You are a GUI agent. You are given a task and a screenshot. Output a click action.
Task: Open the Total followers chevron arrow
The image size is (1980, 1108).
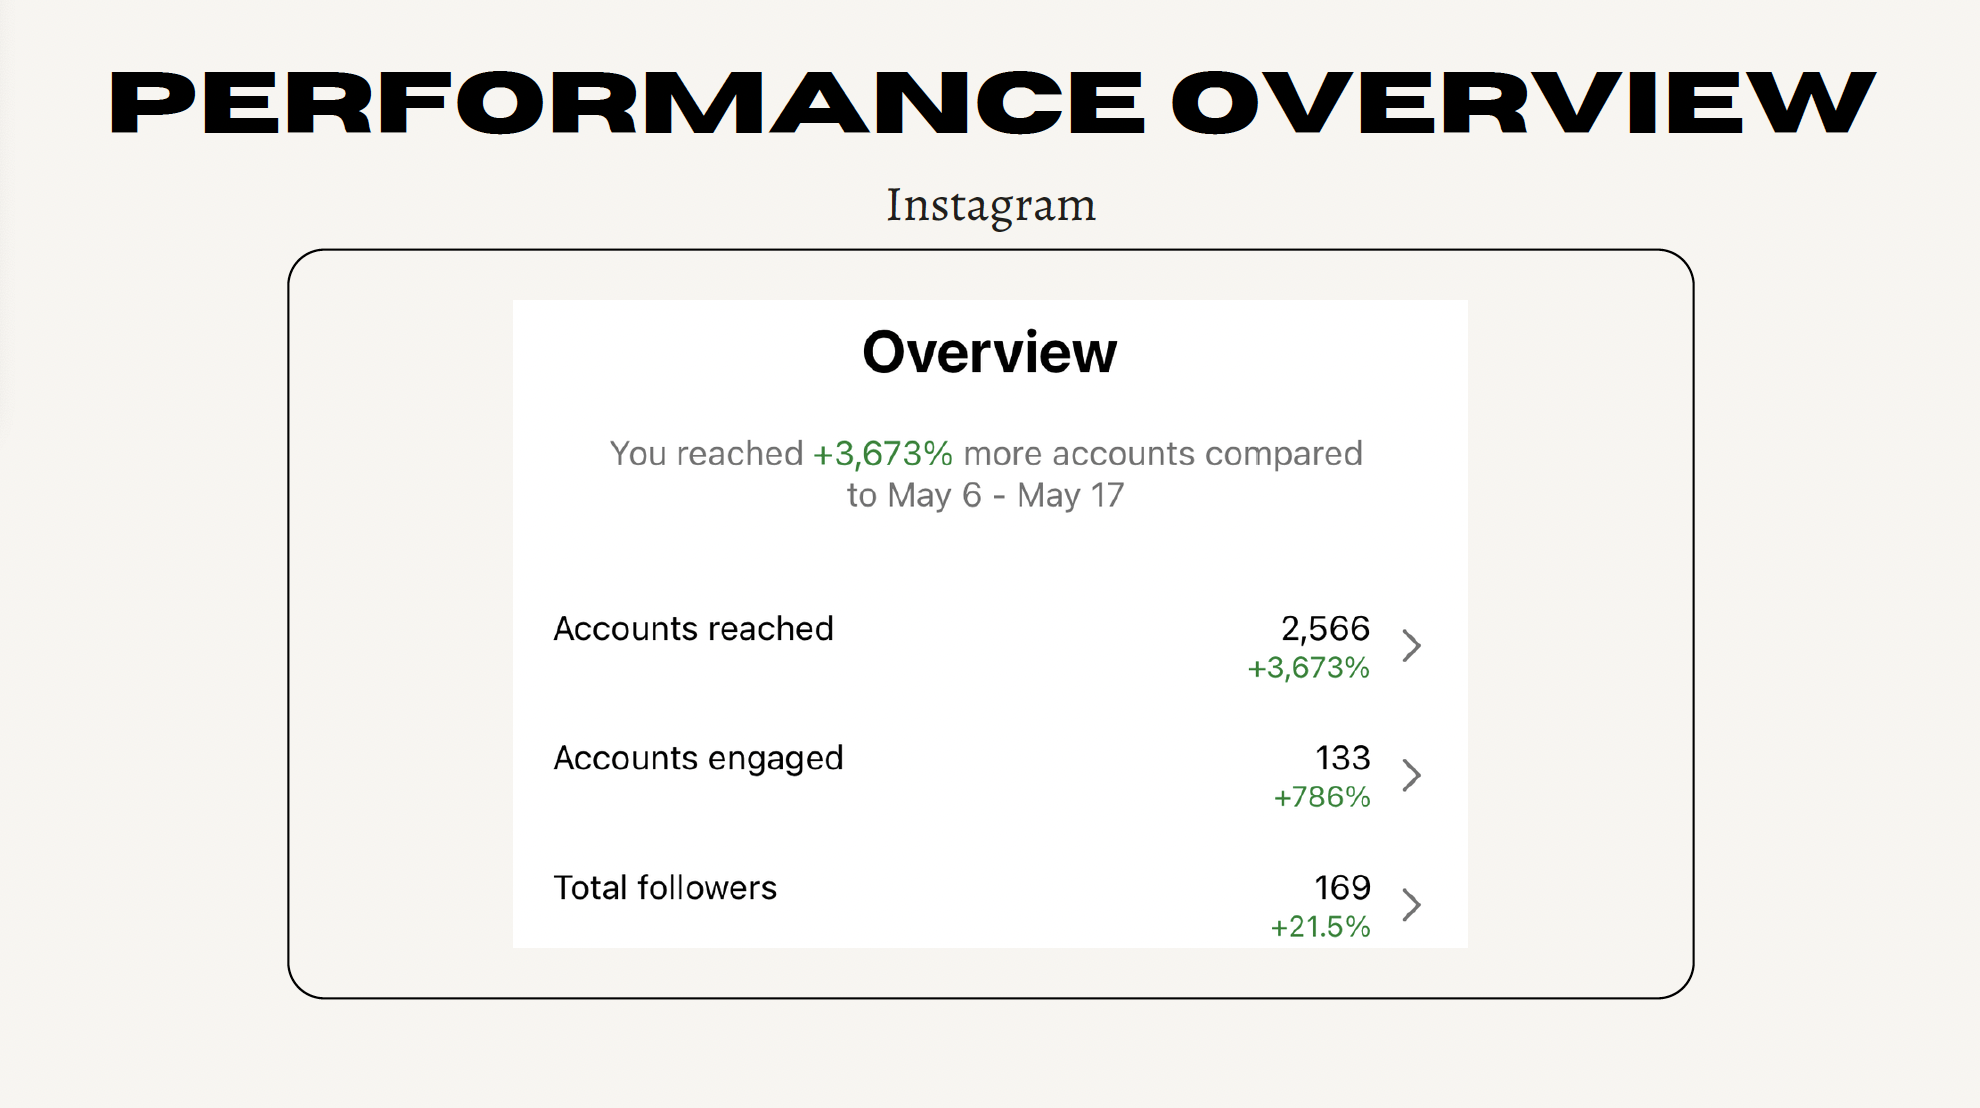coord(1411,904)
